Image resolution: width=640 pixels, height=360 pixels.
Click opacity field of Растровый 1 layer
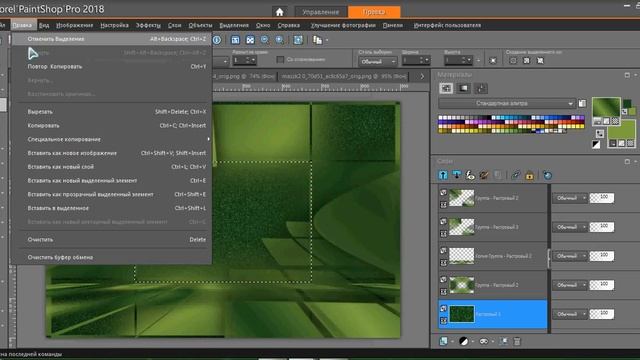(x=602, y=314)
